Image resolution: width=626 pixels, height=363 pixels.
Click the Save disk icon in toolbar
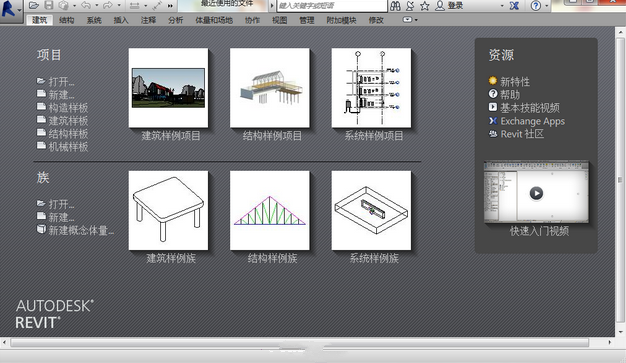coord(49,6)
